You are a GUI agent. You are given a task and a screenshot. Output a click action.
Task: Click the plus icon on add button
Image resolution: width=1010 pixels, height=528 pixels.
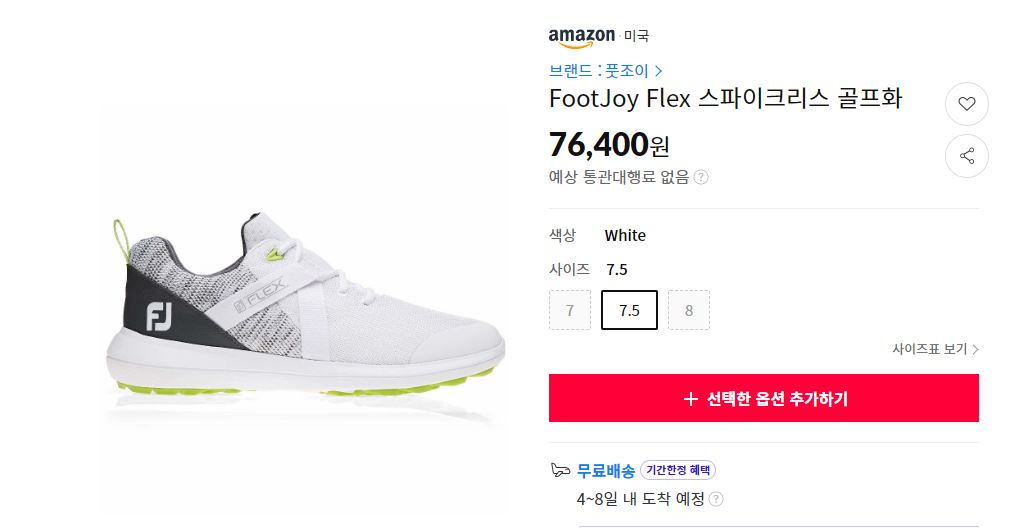point(690,399)
